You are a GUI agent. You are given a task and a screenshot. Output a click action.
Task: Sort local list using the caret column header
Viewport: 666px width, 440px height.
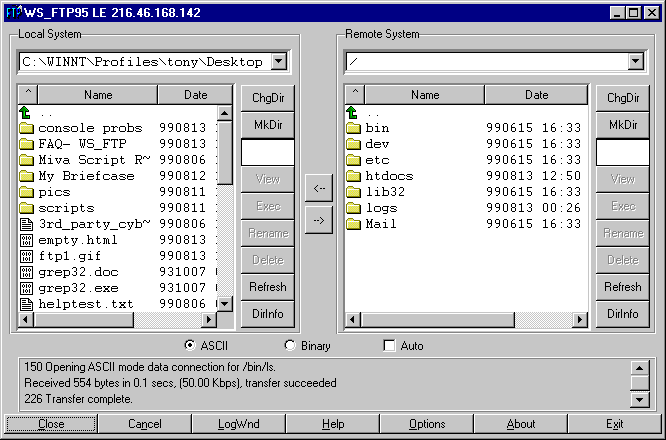point(28,94)
